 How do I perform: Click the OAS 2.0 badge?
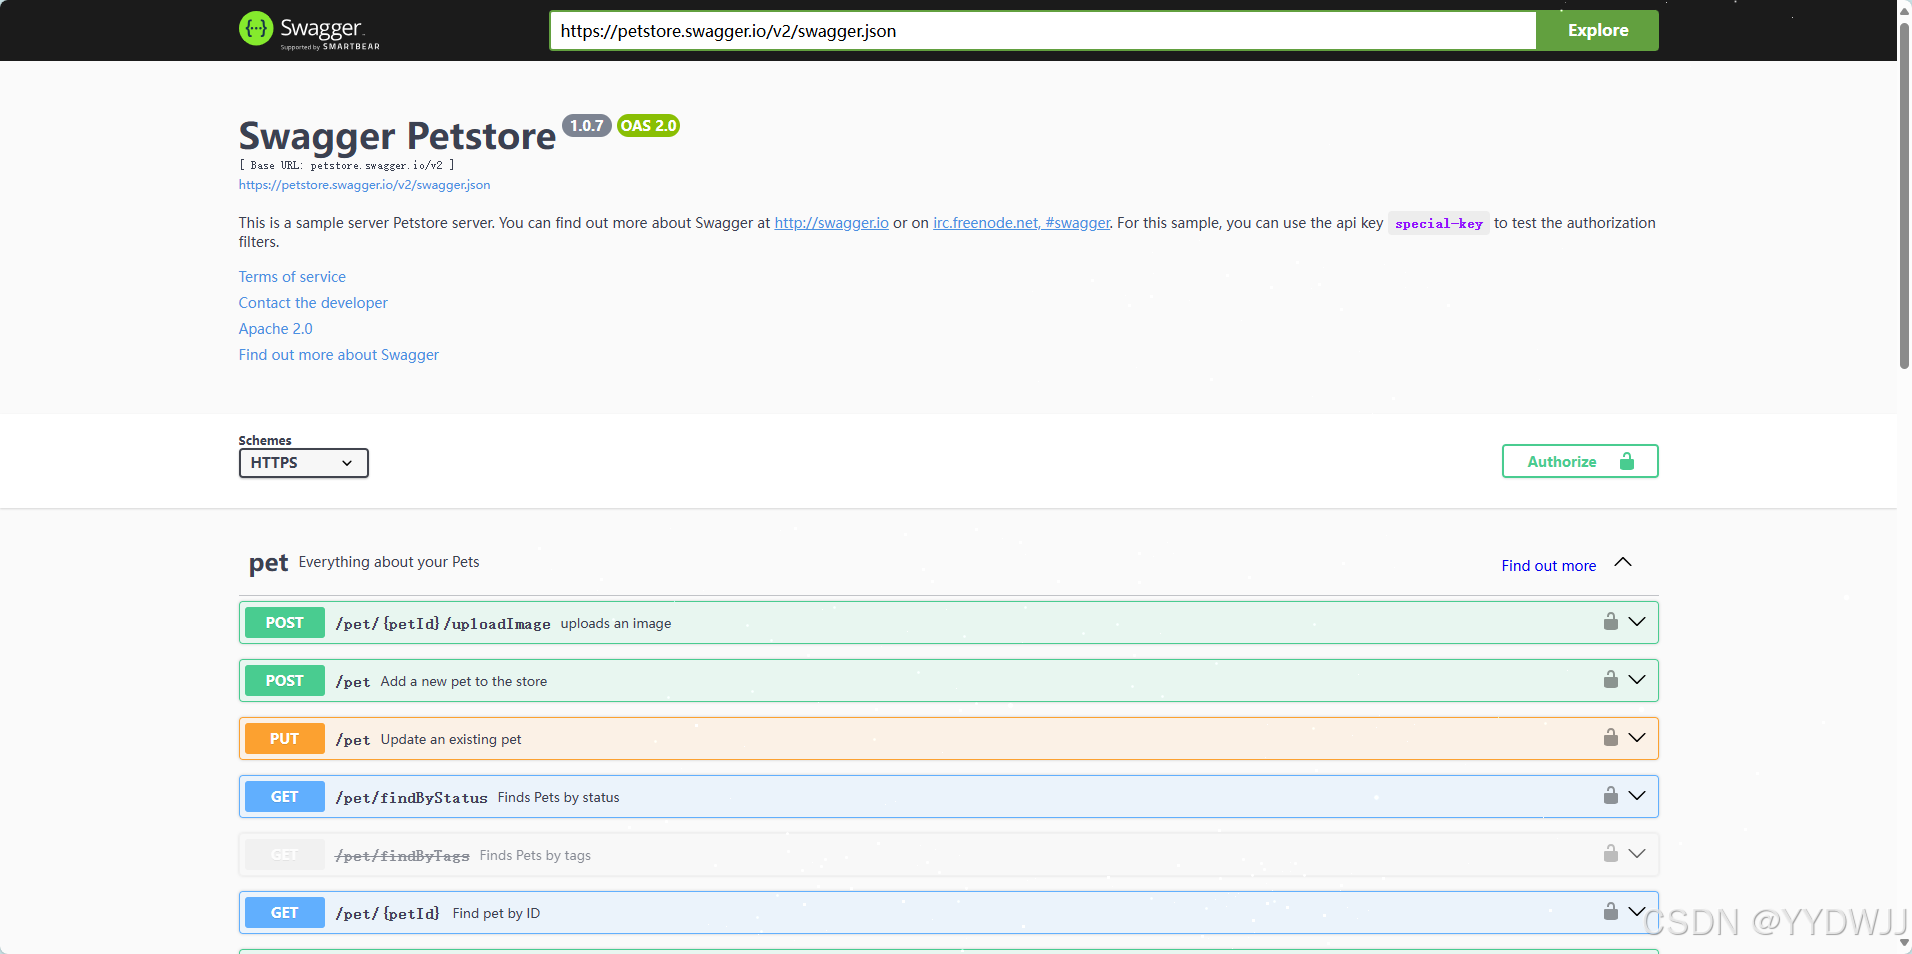[x=648, y=125]
